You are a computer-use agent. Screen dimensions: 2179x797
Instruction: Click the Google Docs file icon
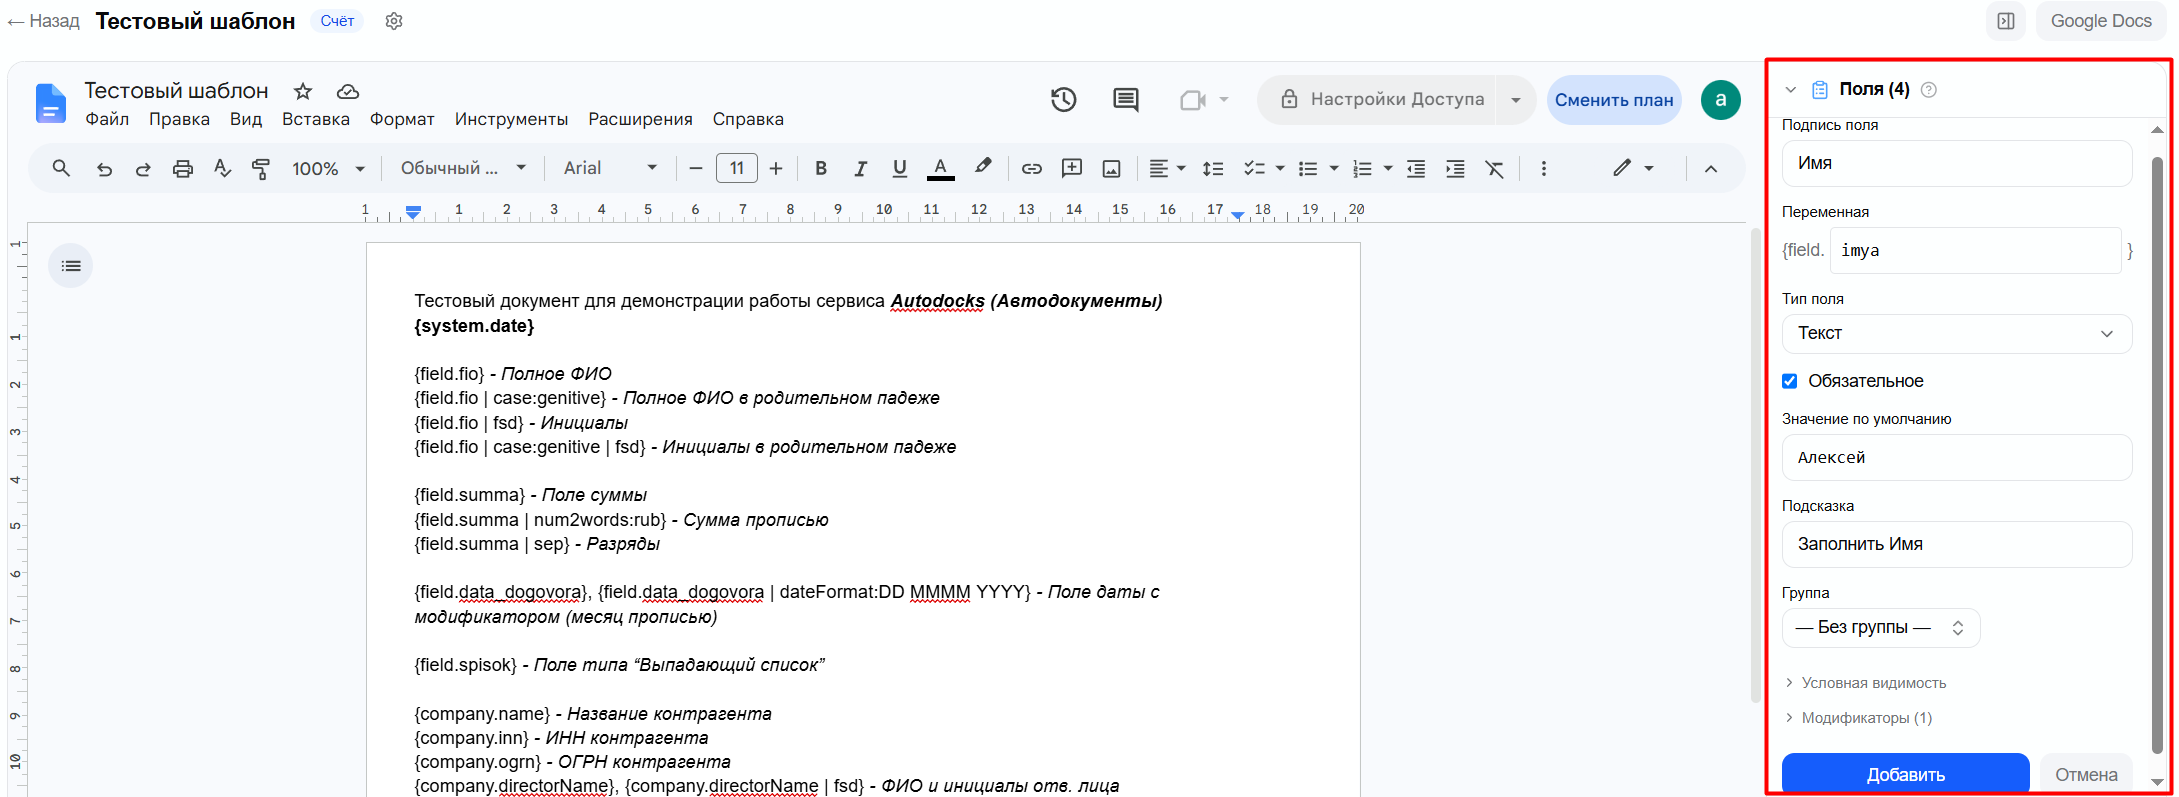click(50, 103)
